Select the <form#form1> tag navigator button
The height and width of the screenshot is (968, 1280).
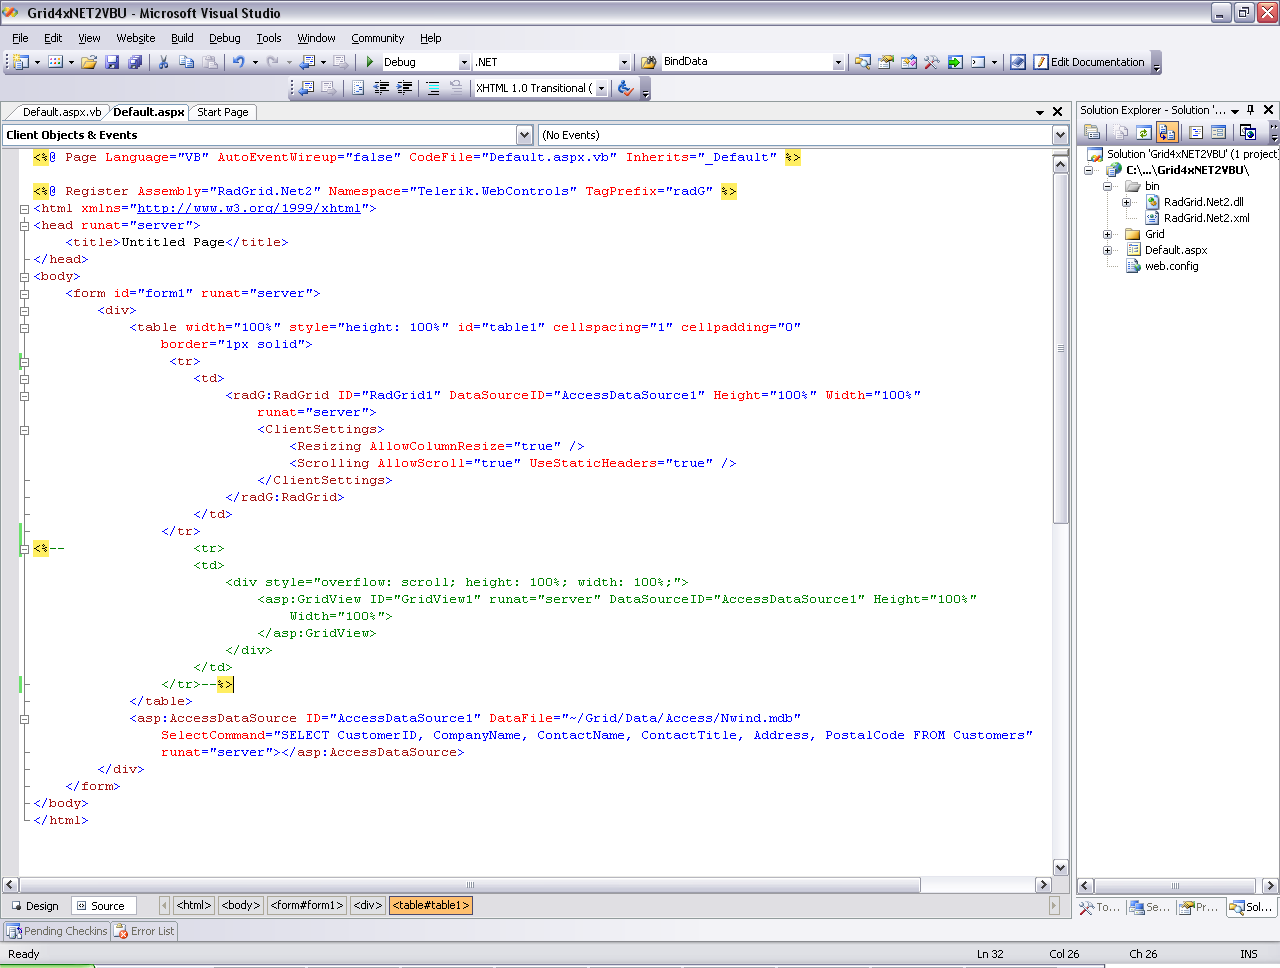click(308, 905)
